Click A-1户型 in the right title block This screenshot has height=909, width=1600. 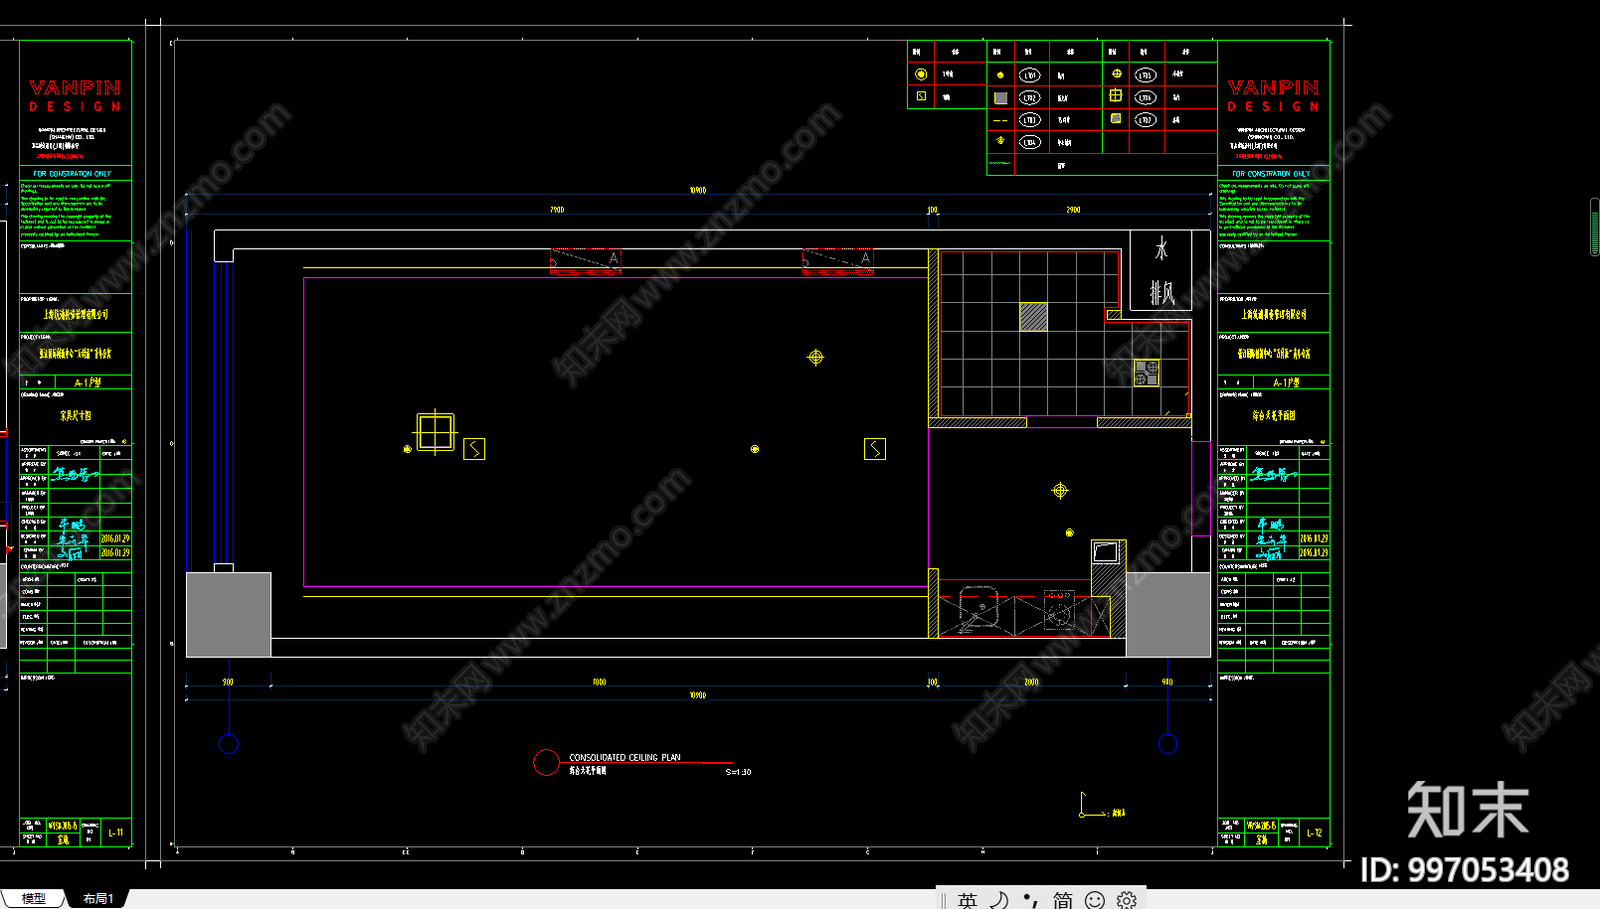[x=1286, y=382]
